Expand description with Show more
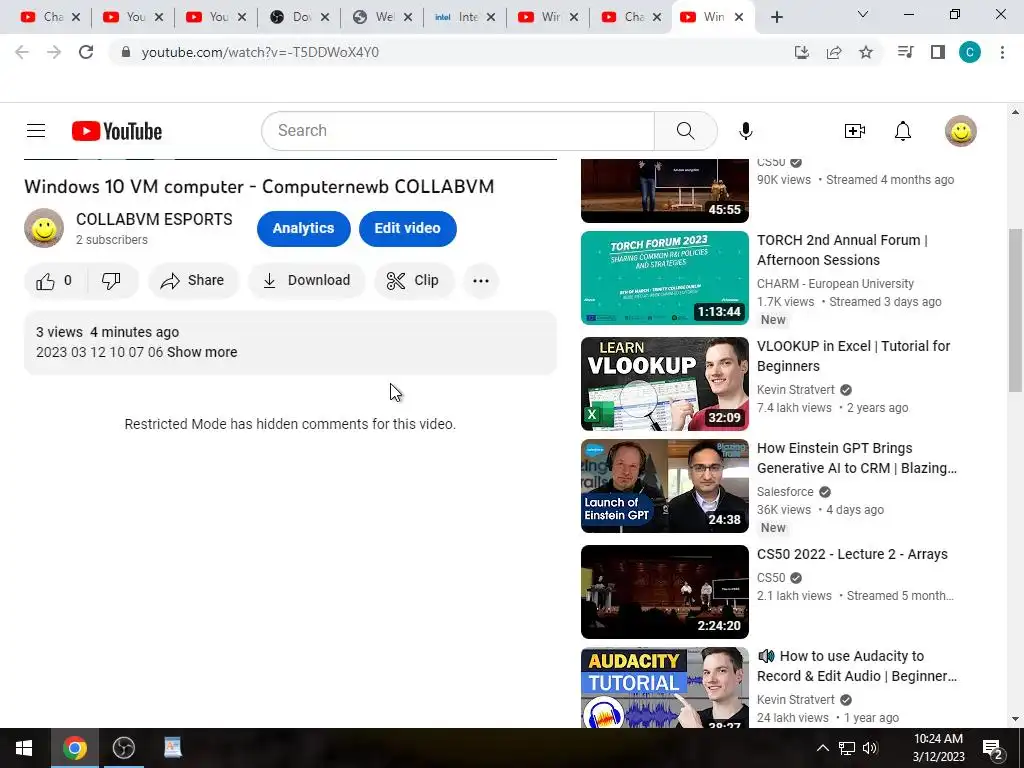Viewport: 1024px width, 768px height. point(202,352)
